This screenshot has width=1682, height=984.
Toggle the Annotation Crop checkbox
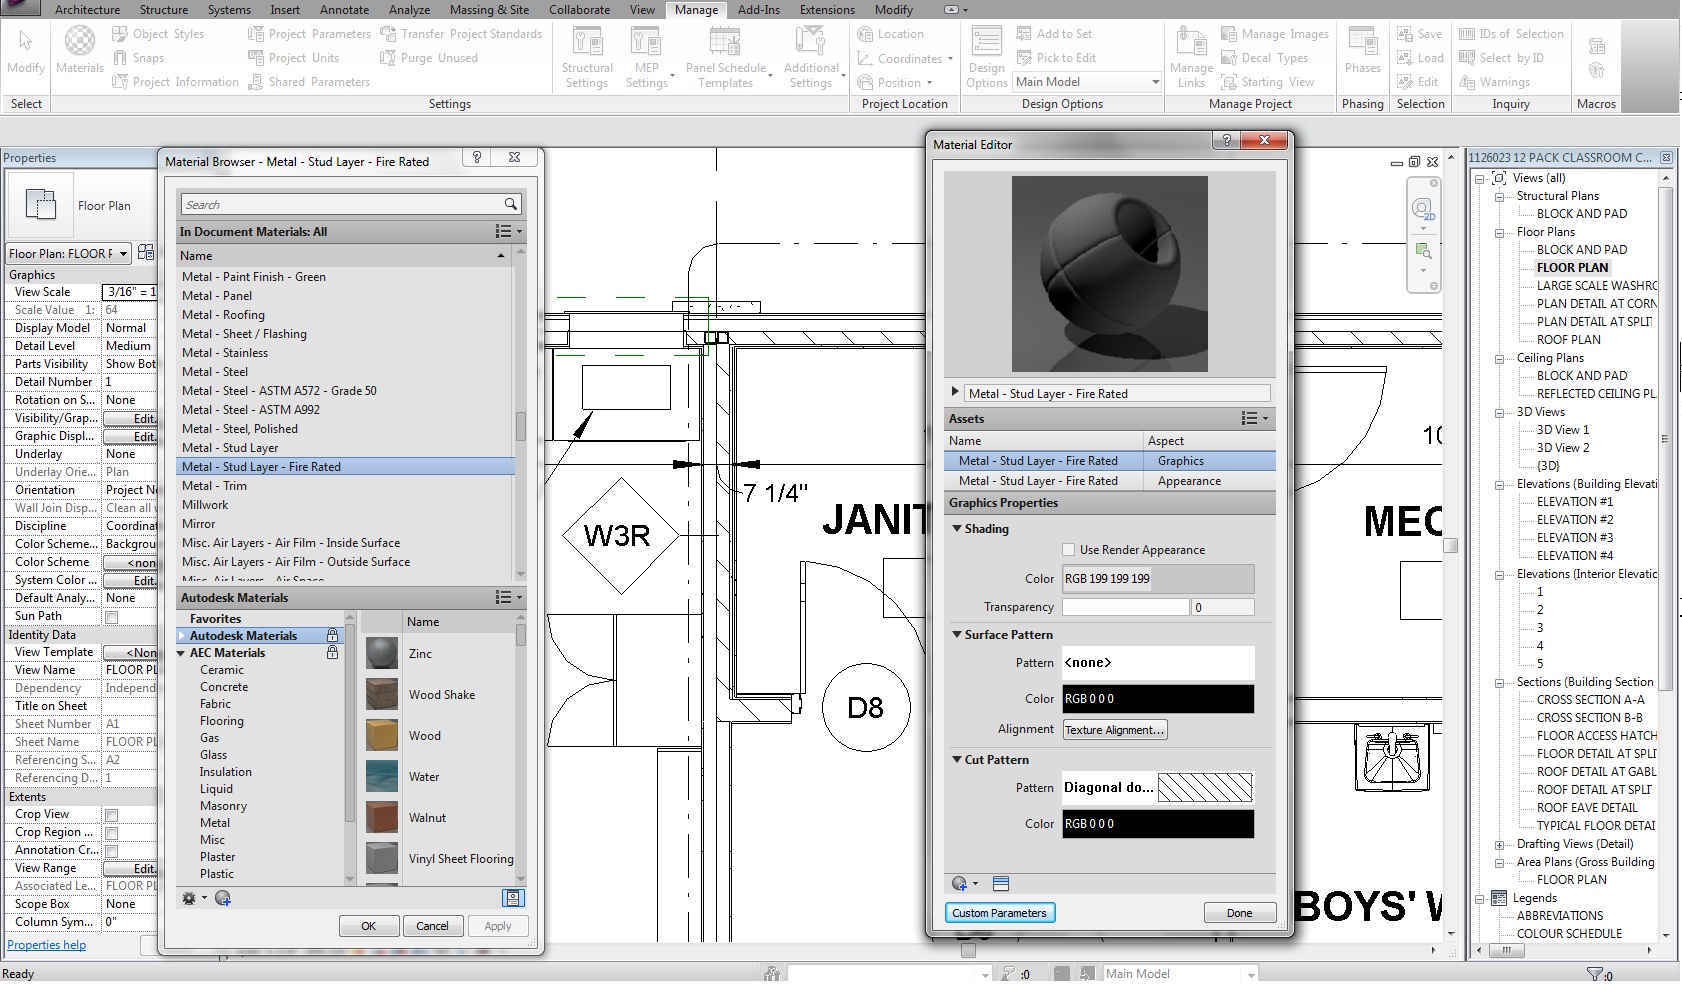pyautogui.click(x=112, y=851)
